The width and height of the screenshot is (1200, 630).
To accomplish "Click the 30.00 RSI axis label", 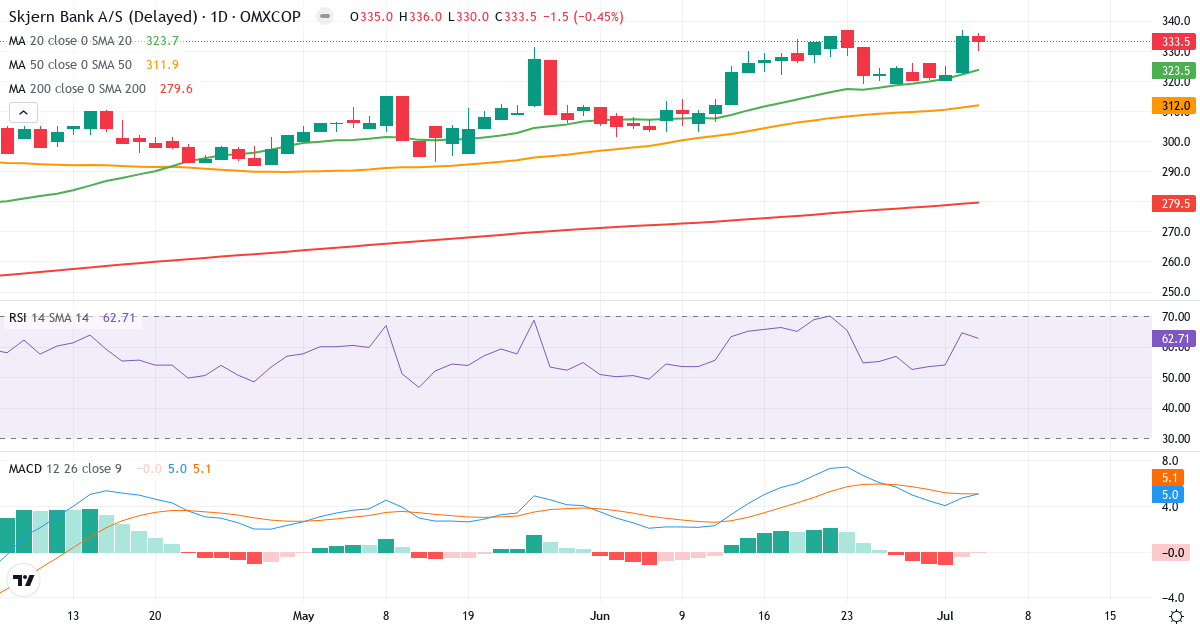I will pyautogui.click(x=1175, y=439).
